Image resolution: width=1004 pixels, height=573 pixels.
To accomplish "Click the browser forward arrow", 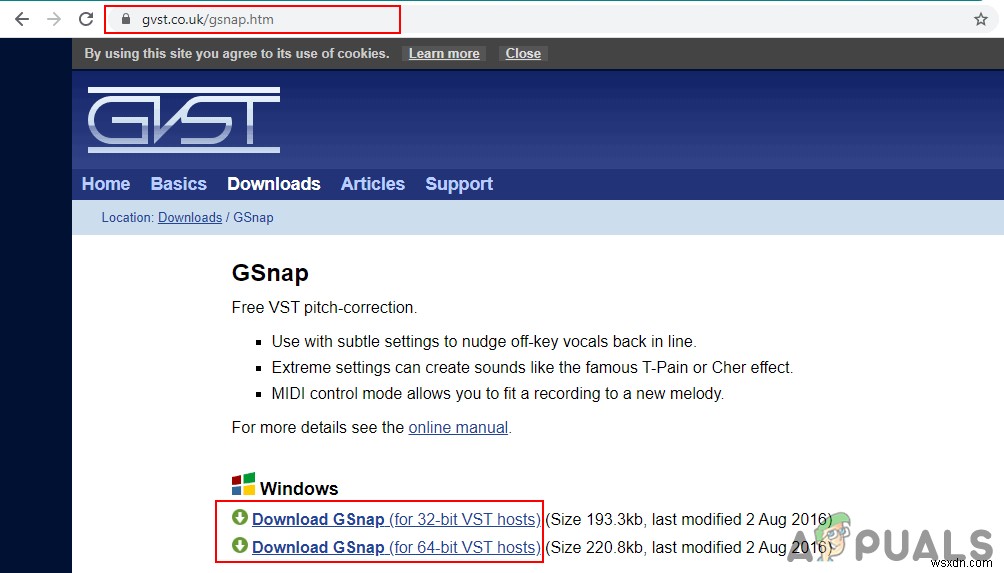I will click(54, 19).
